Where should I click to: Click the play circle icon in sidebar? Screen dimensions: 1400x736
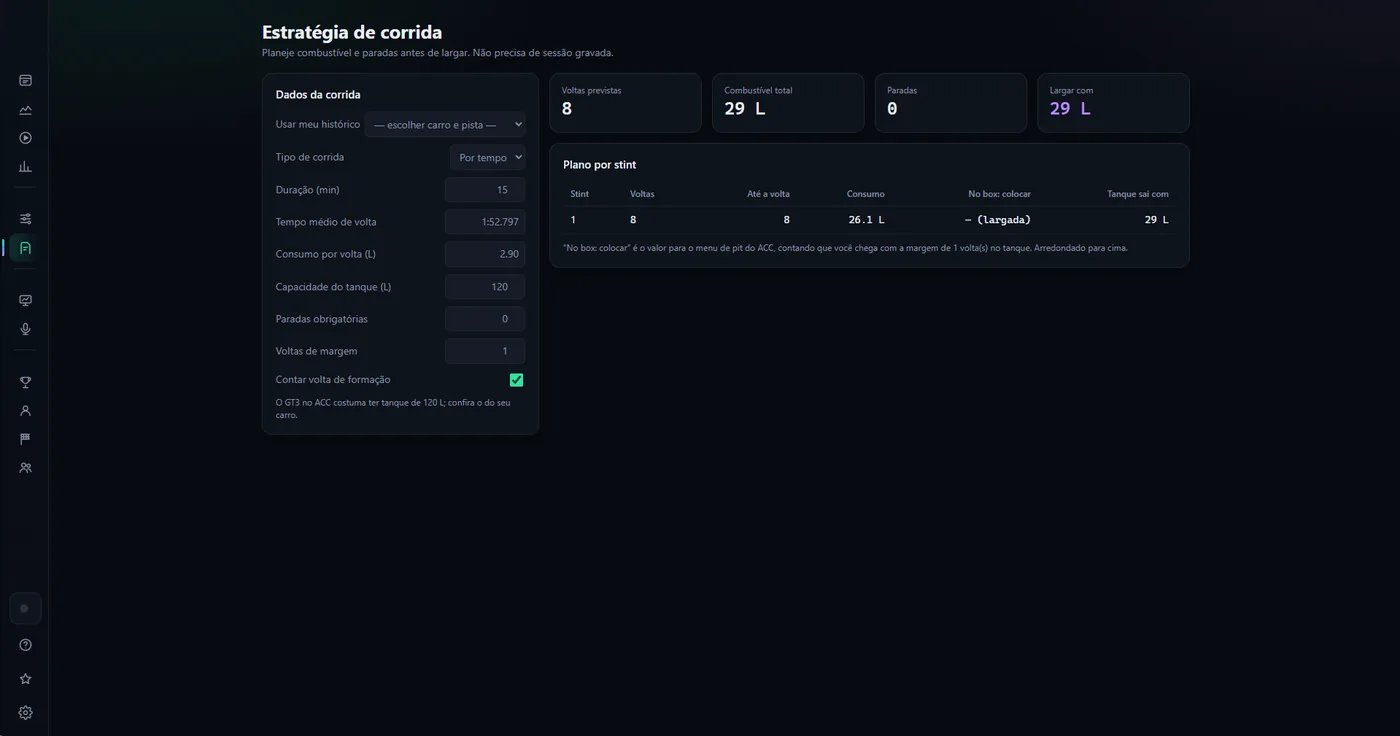25,138
